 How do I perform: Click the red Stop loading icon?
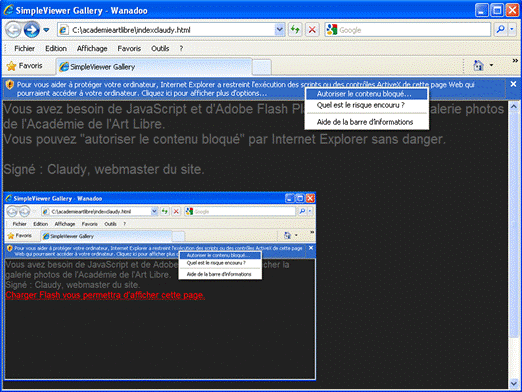click(x=312, y=30)
